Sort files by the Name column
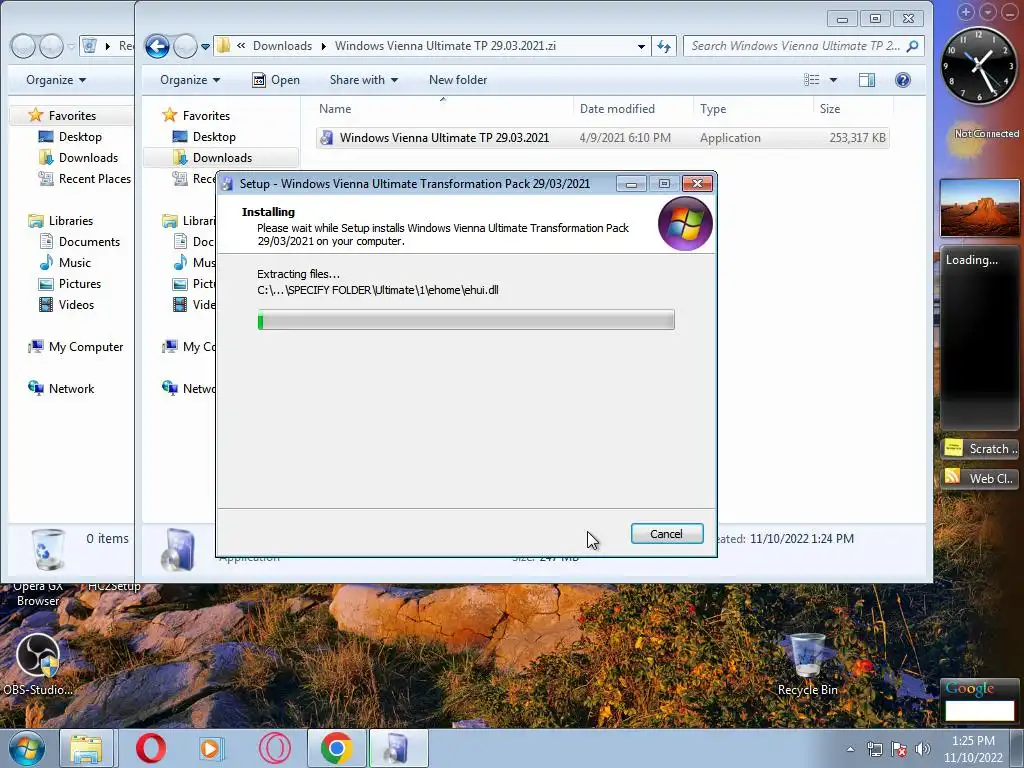Screen dimensions: 1024x768 tap(335, 109)
